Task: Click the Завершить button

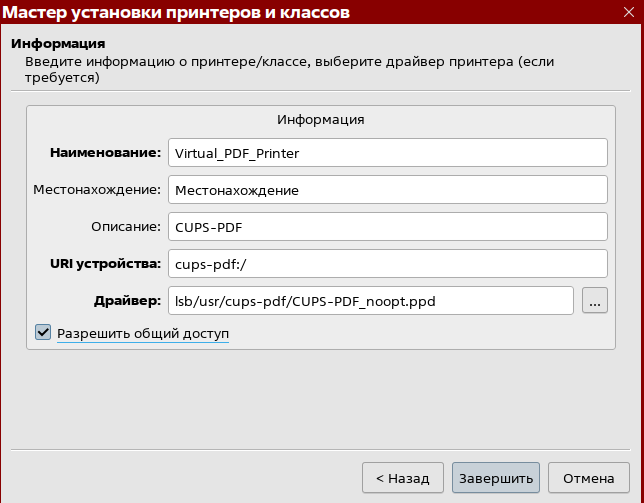Action: pos(496,478)
